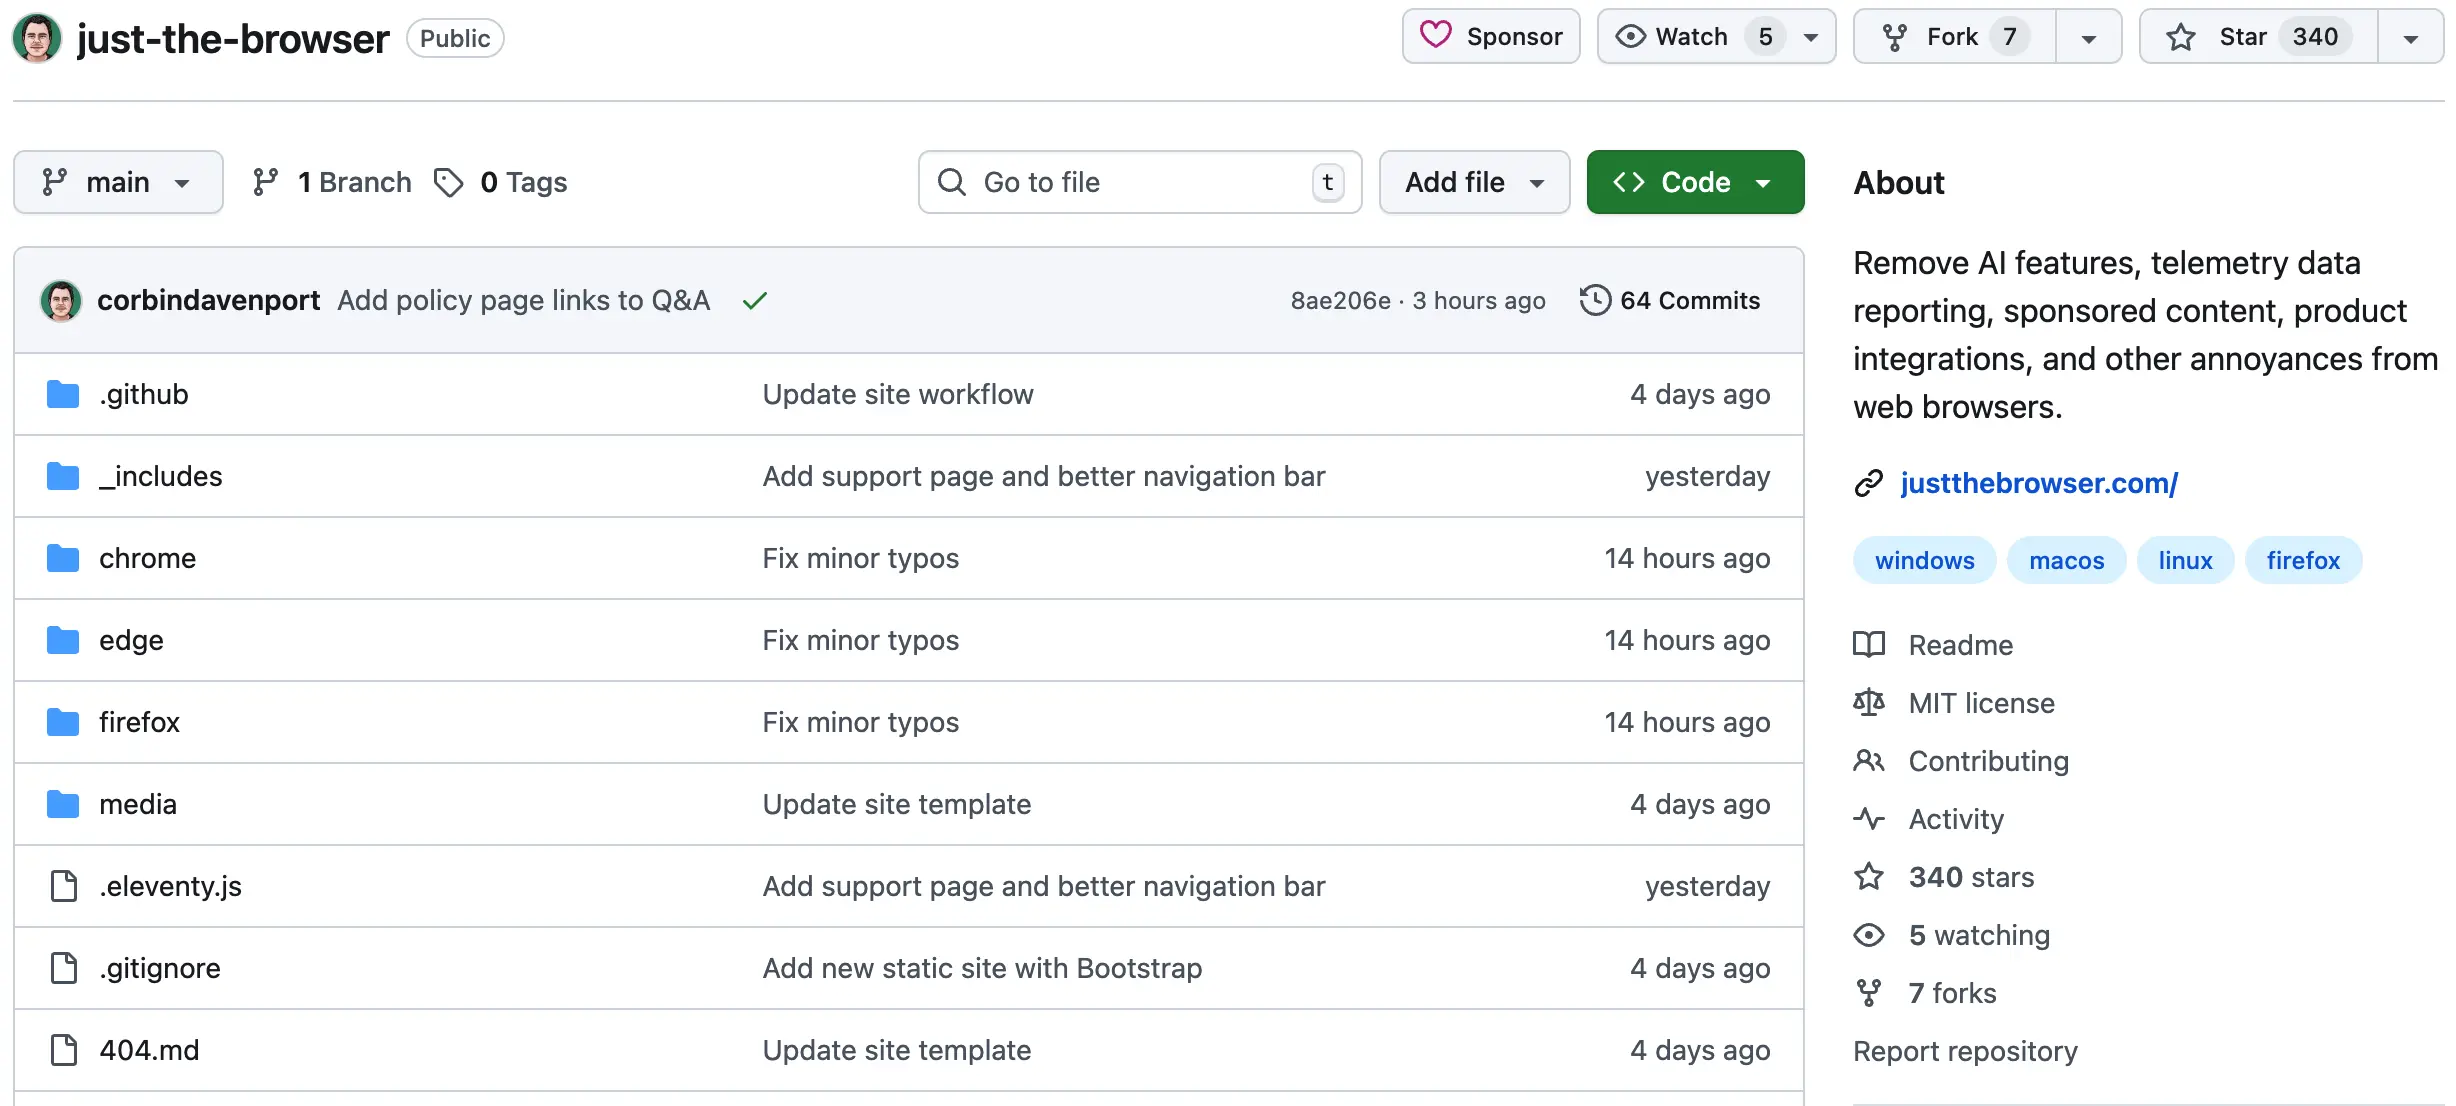Click the corbindavenport avatar in commit row
Screen dimensions: 2456x1106
click(x=60, y=300)
